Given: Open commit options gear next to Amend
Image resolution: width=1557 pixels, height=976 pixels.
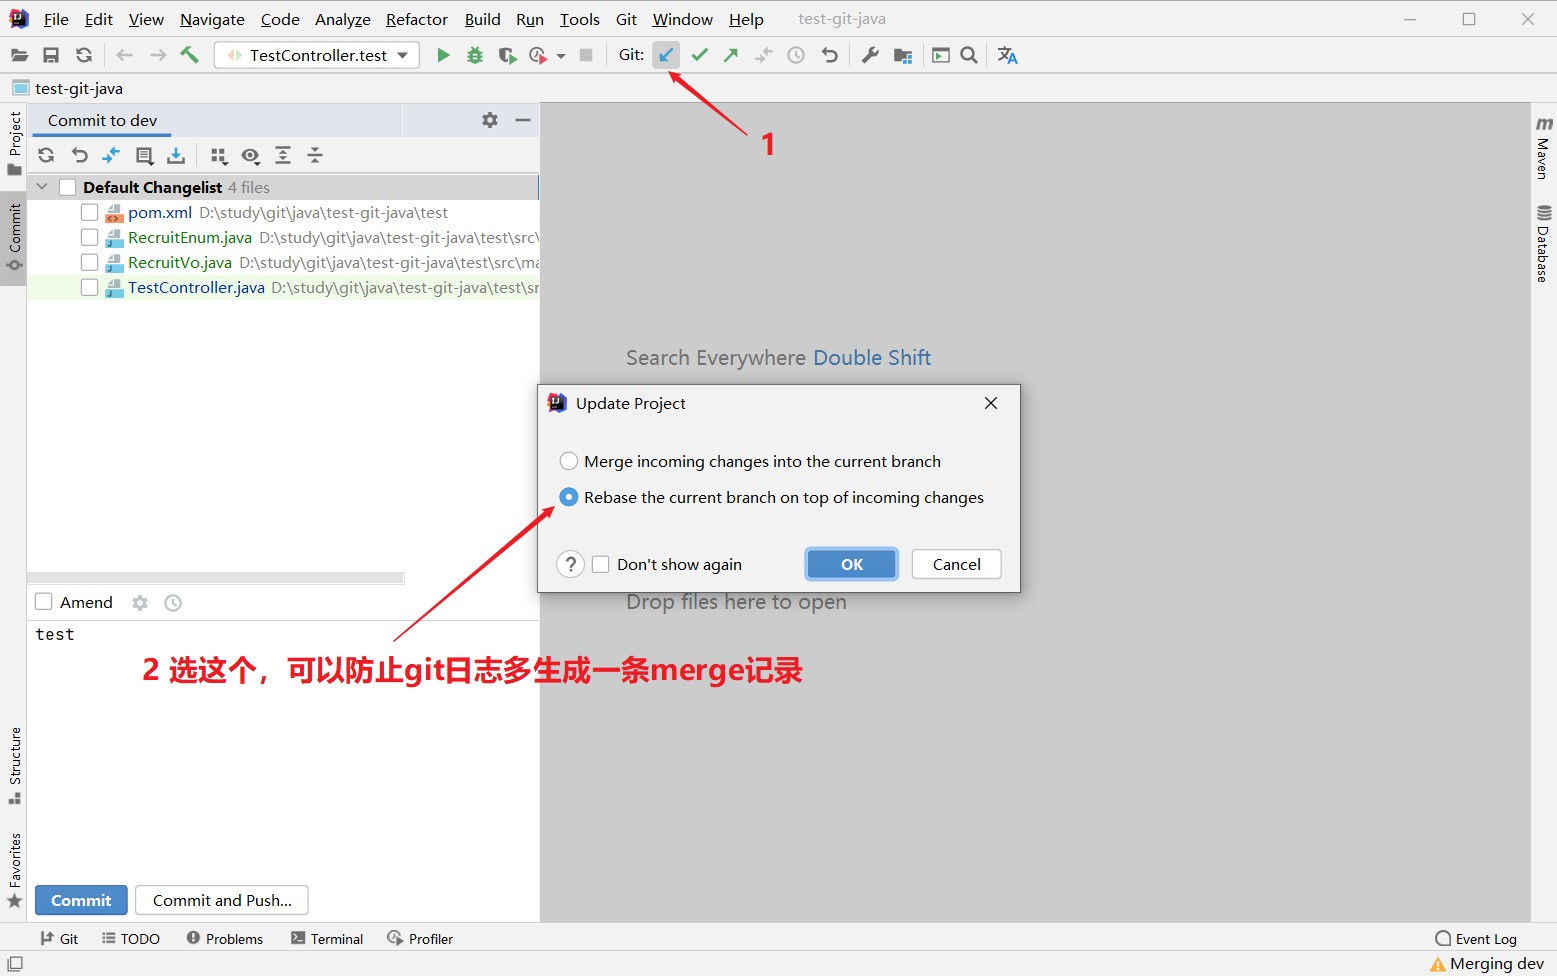Looking at the screenshot, I should pos(140,603).
